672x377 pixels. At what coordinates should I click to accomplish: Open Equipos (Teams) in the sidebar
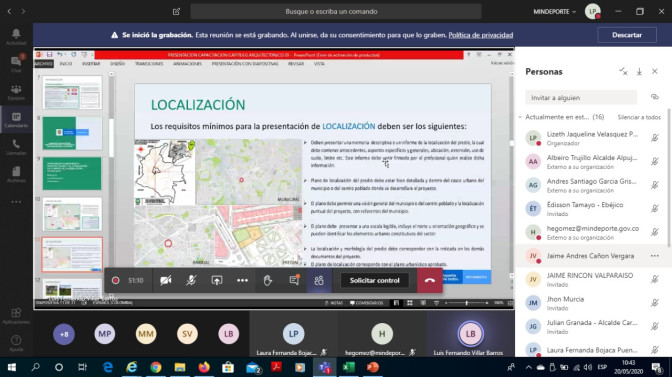tap(16, 92)
